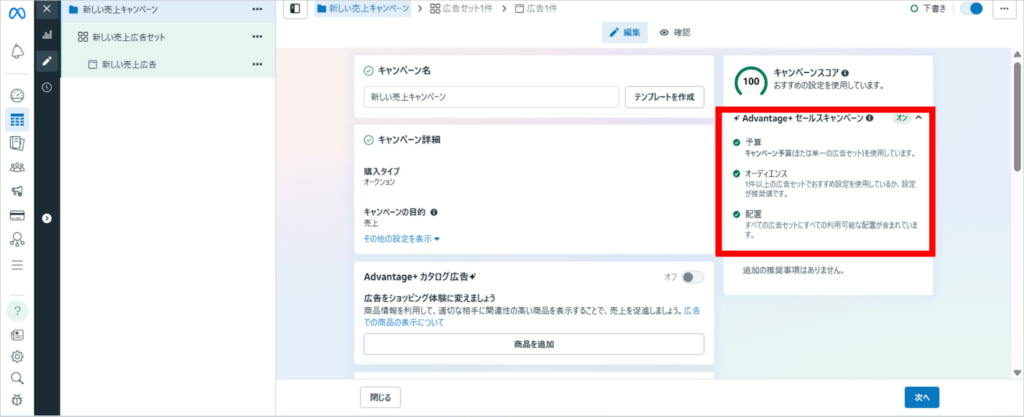This screenshot has width=1024, height=417.
Task: Click the page vertical scrollbar
Action: click(x=1017, y=117)
